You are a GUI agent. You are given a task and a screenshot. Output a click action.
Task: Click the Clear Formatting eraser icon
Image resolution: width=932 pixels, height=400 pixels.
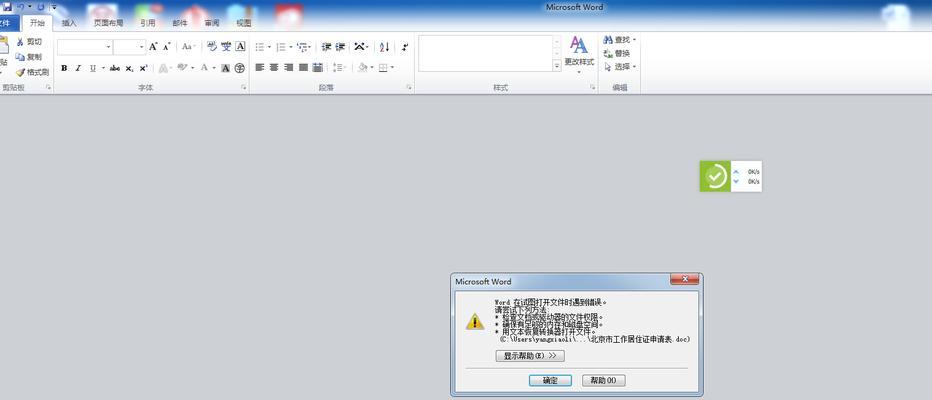point(212,46)
